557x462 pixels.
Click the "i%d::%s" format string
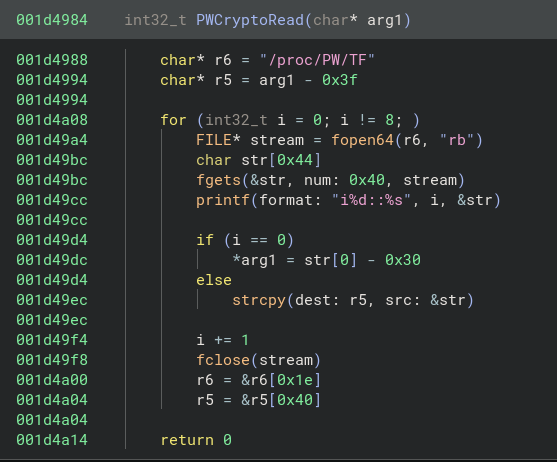pos(371,200)
